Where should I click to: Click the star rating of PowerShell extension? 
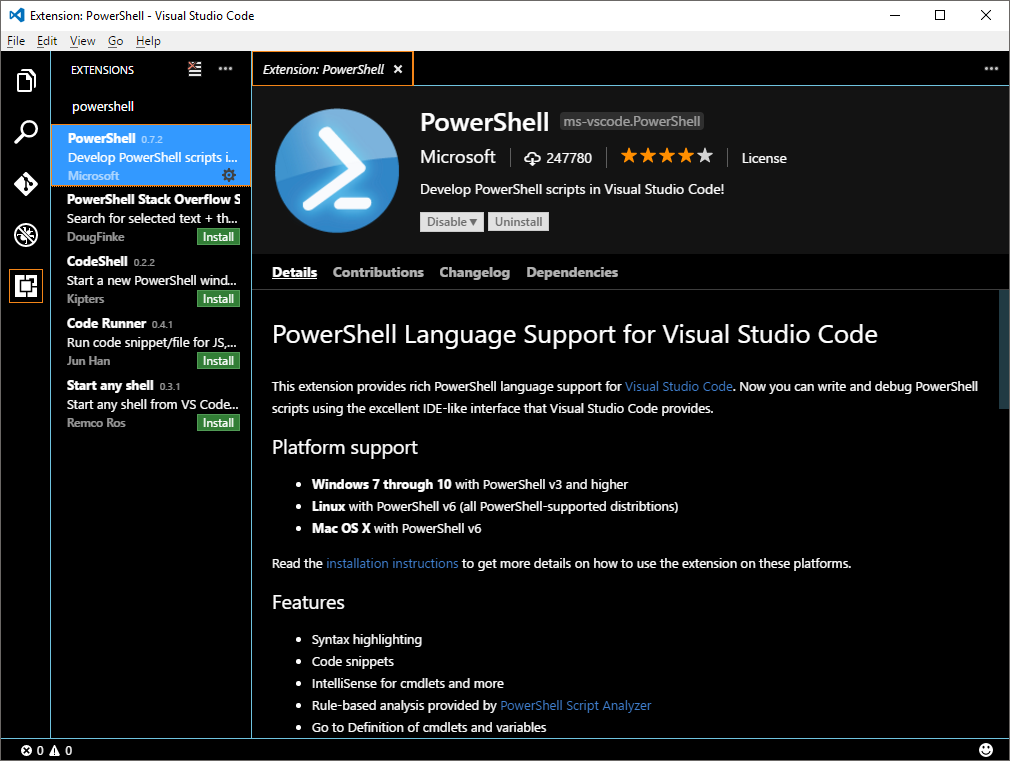click(667, 155)
